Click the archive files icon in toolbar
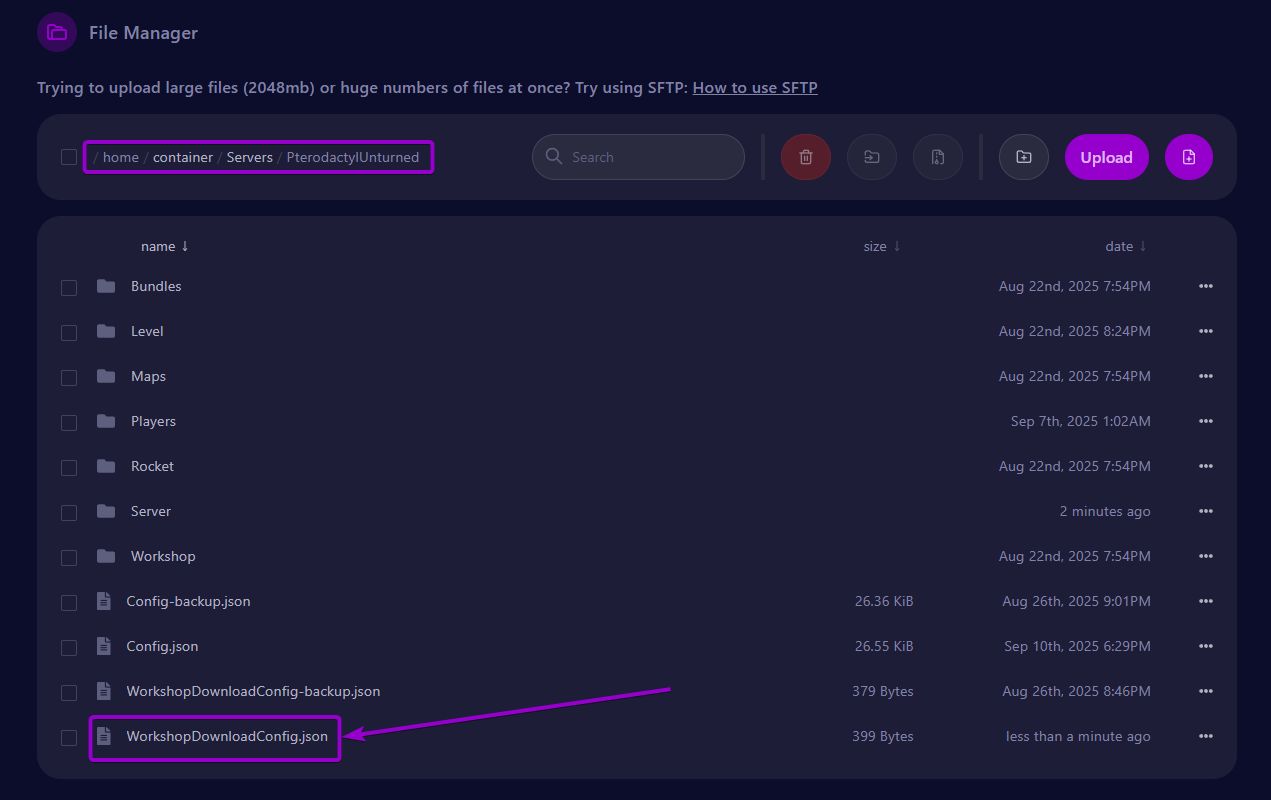This screenshot has width=1271, height=800. (938, 157)
